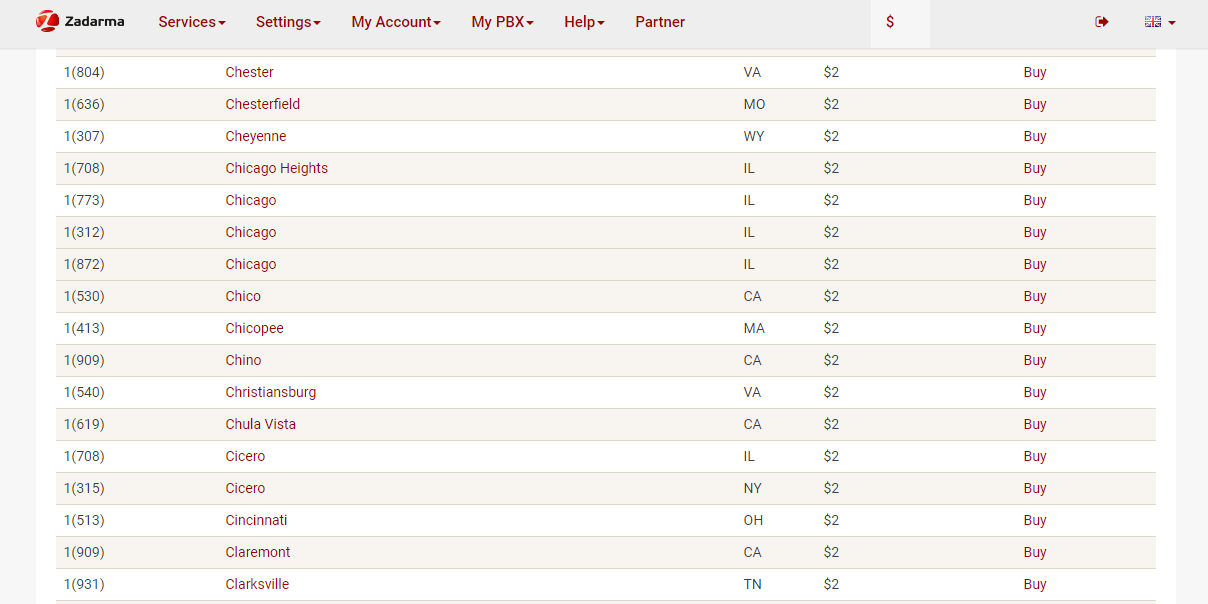Screen dimensions: 1208x604
Task: Select the Christiansburg city link
Action: tap(270, 392)
